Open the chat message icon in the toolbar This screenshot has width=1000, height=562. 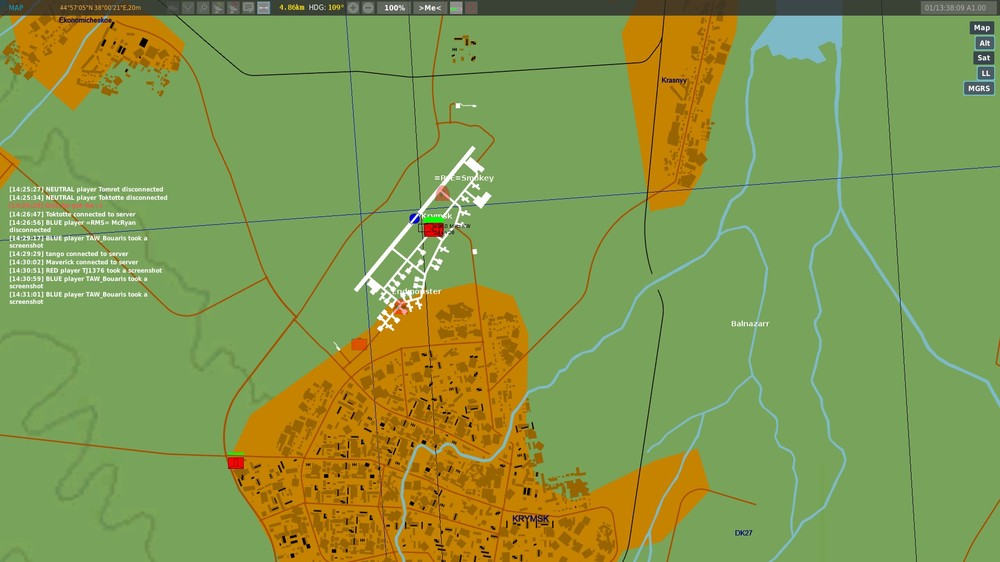point(248,8)
